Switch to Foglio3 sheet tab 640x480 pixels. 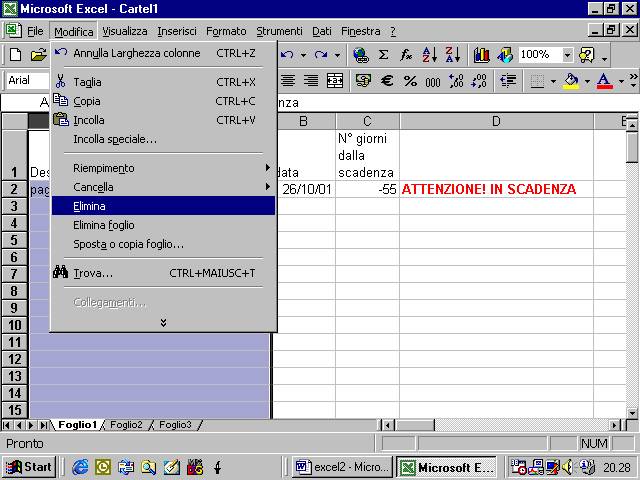175,424
